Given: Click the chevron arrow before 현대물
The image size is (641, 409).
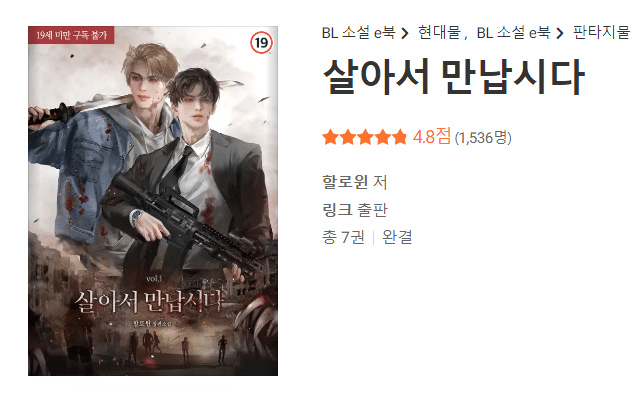Looking at the screenshot, I should [x=405, y=33].
